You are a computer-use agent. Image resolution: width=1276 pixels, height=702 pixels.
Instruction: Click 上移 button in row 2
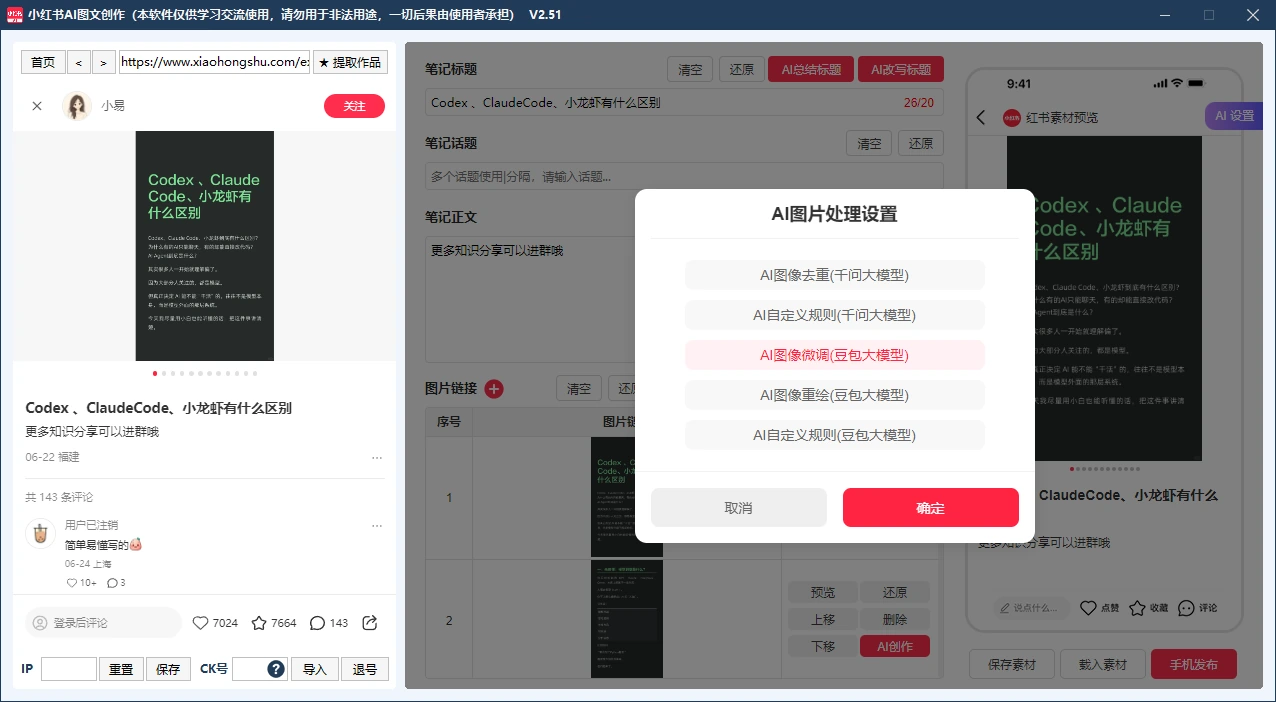823,619
